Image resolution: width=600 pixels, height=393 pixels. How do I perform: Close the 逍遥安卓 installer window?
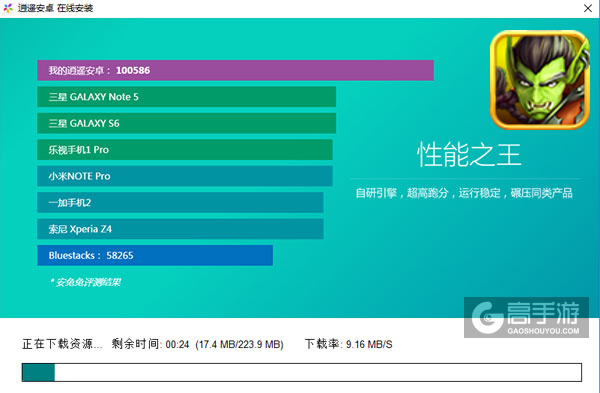pos(587,8)
